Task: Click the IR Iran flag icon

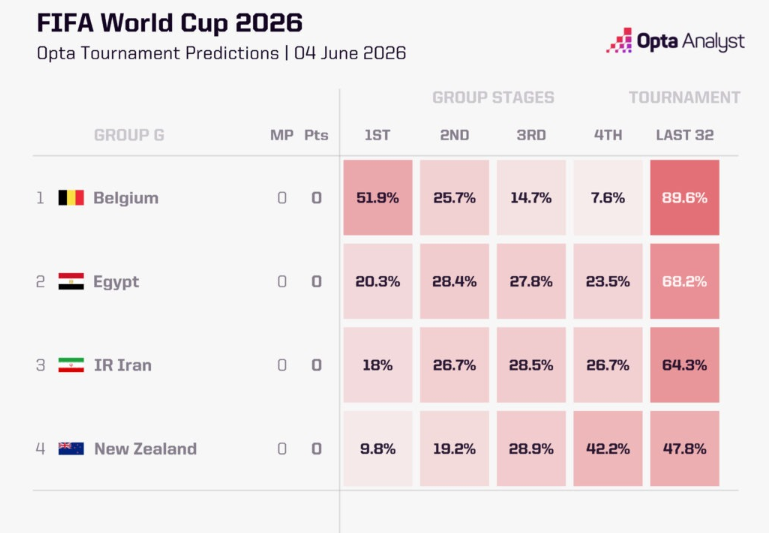Action: 71,365
